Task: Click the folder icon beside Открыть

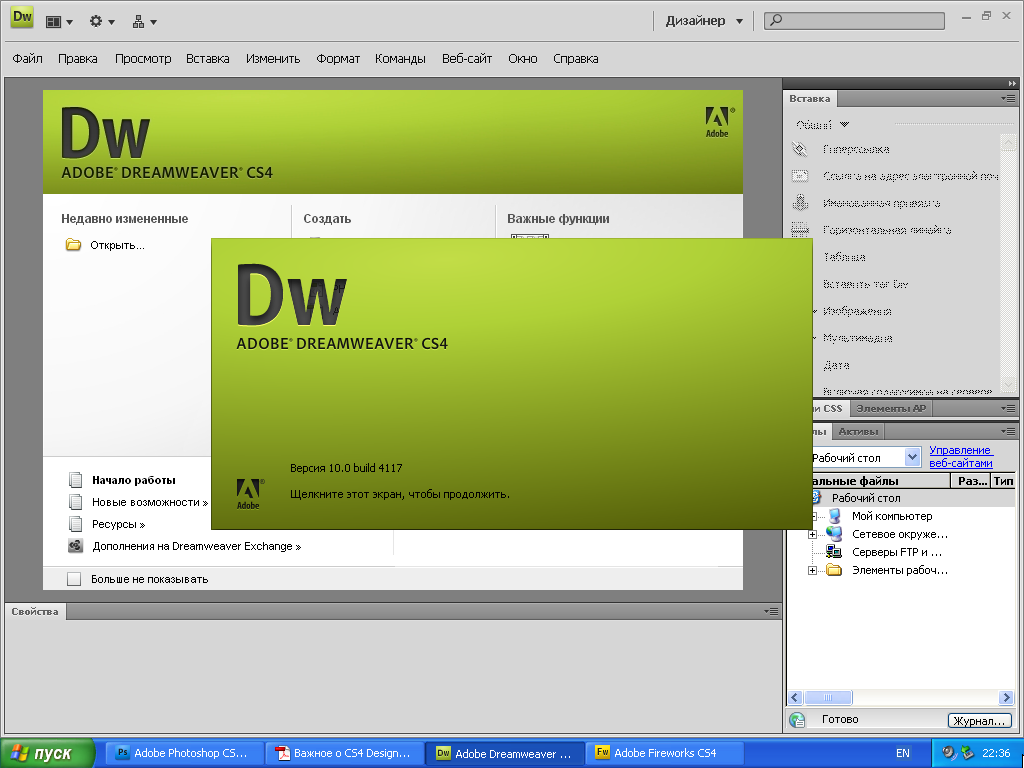Action: (73, 245)
